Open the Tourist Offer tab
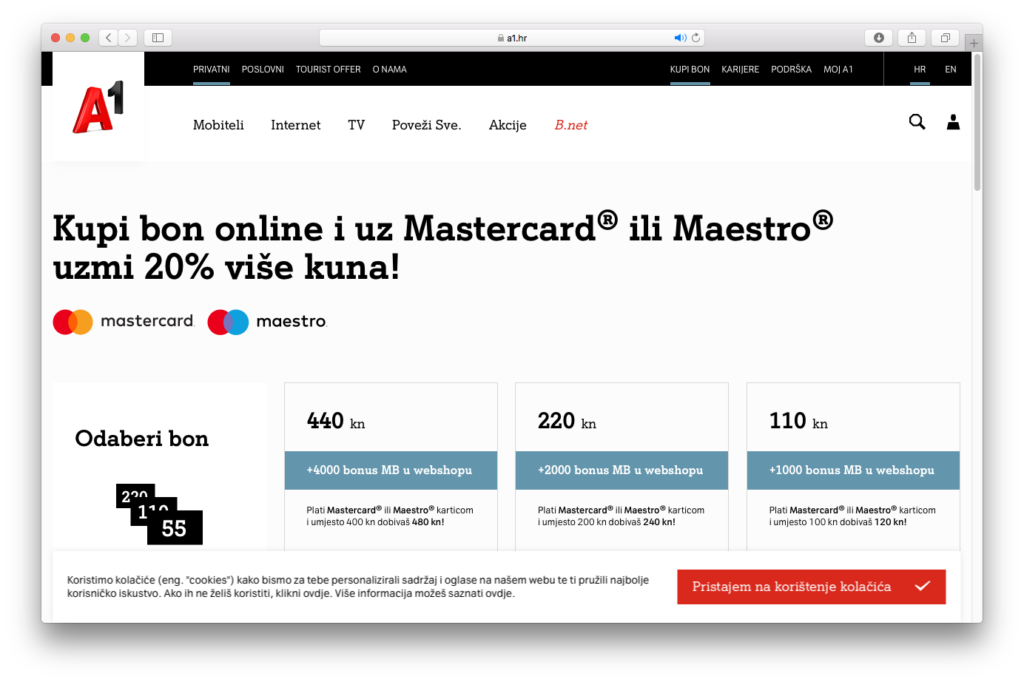The width and height of the screenshot is (1024, 682). (328, 69)
